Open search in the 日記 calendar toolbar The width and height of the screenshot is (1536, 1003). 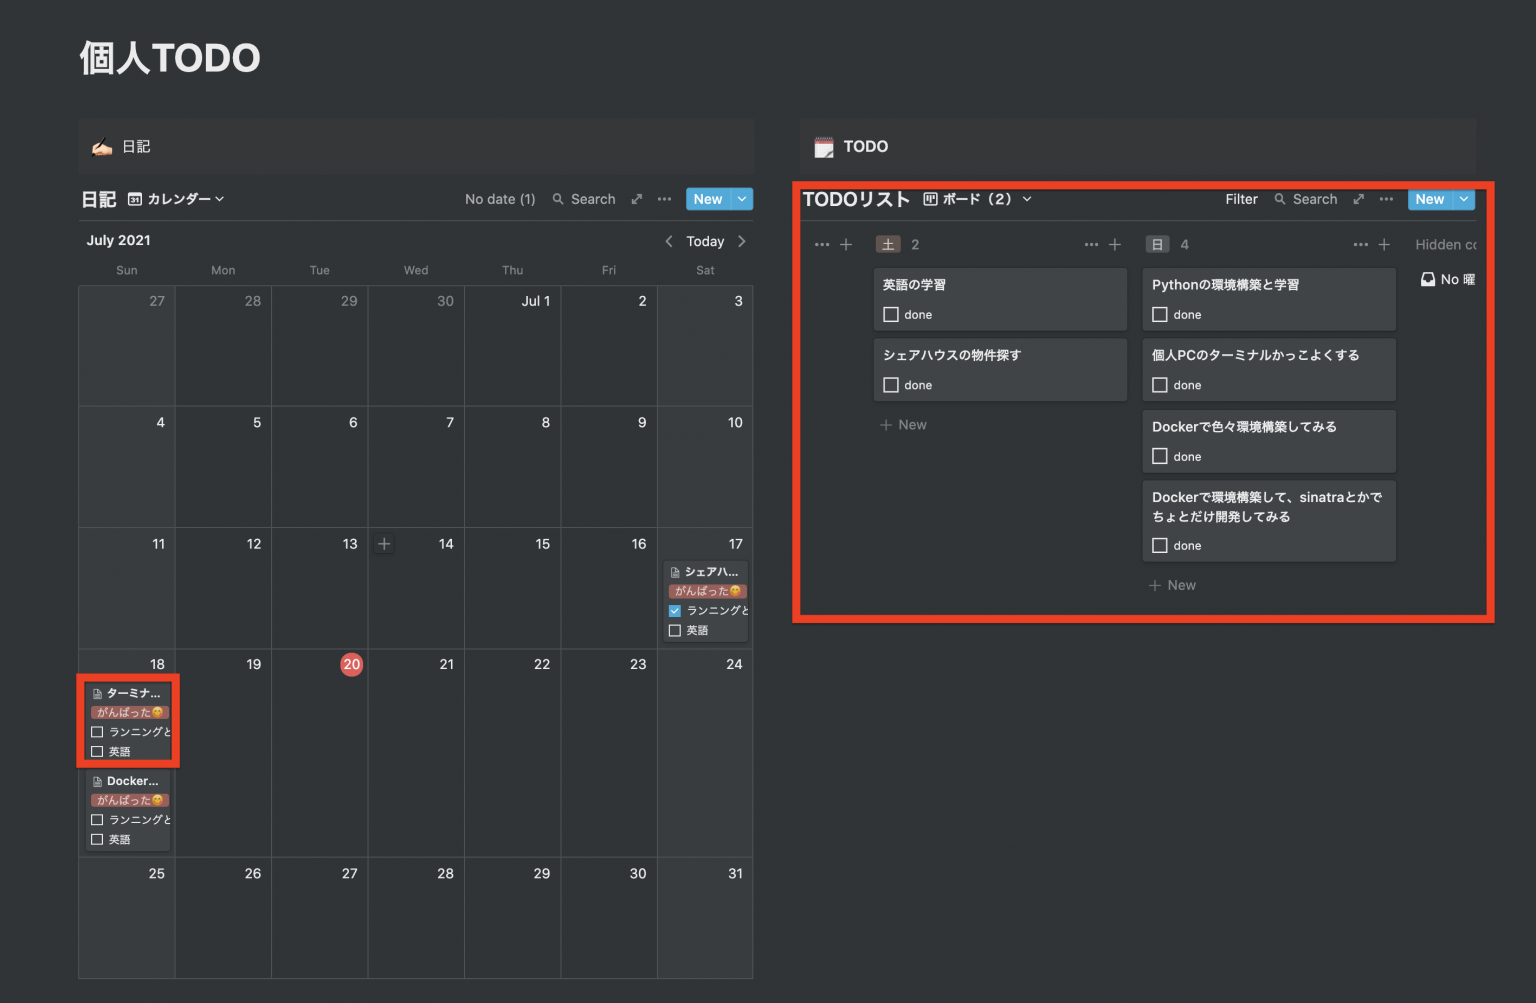coord(585,199)
